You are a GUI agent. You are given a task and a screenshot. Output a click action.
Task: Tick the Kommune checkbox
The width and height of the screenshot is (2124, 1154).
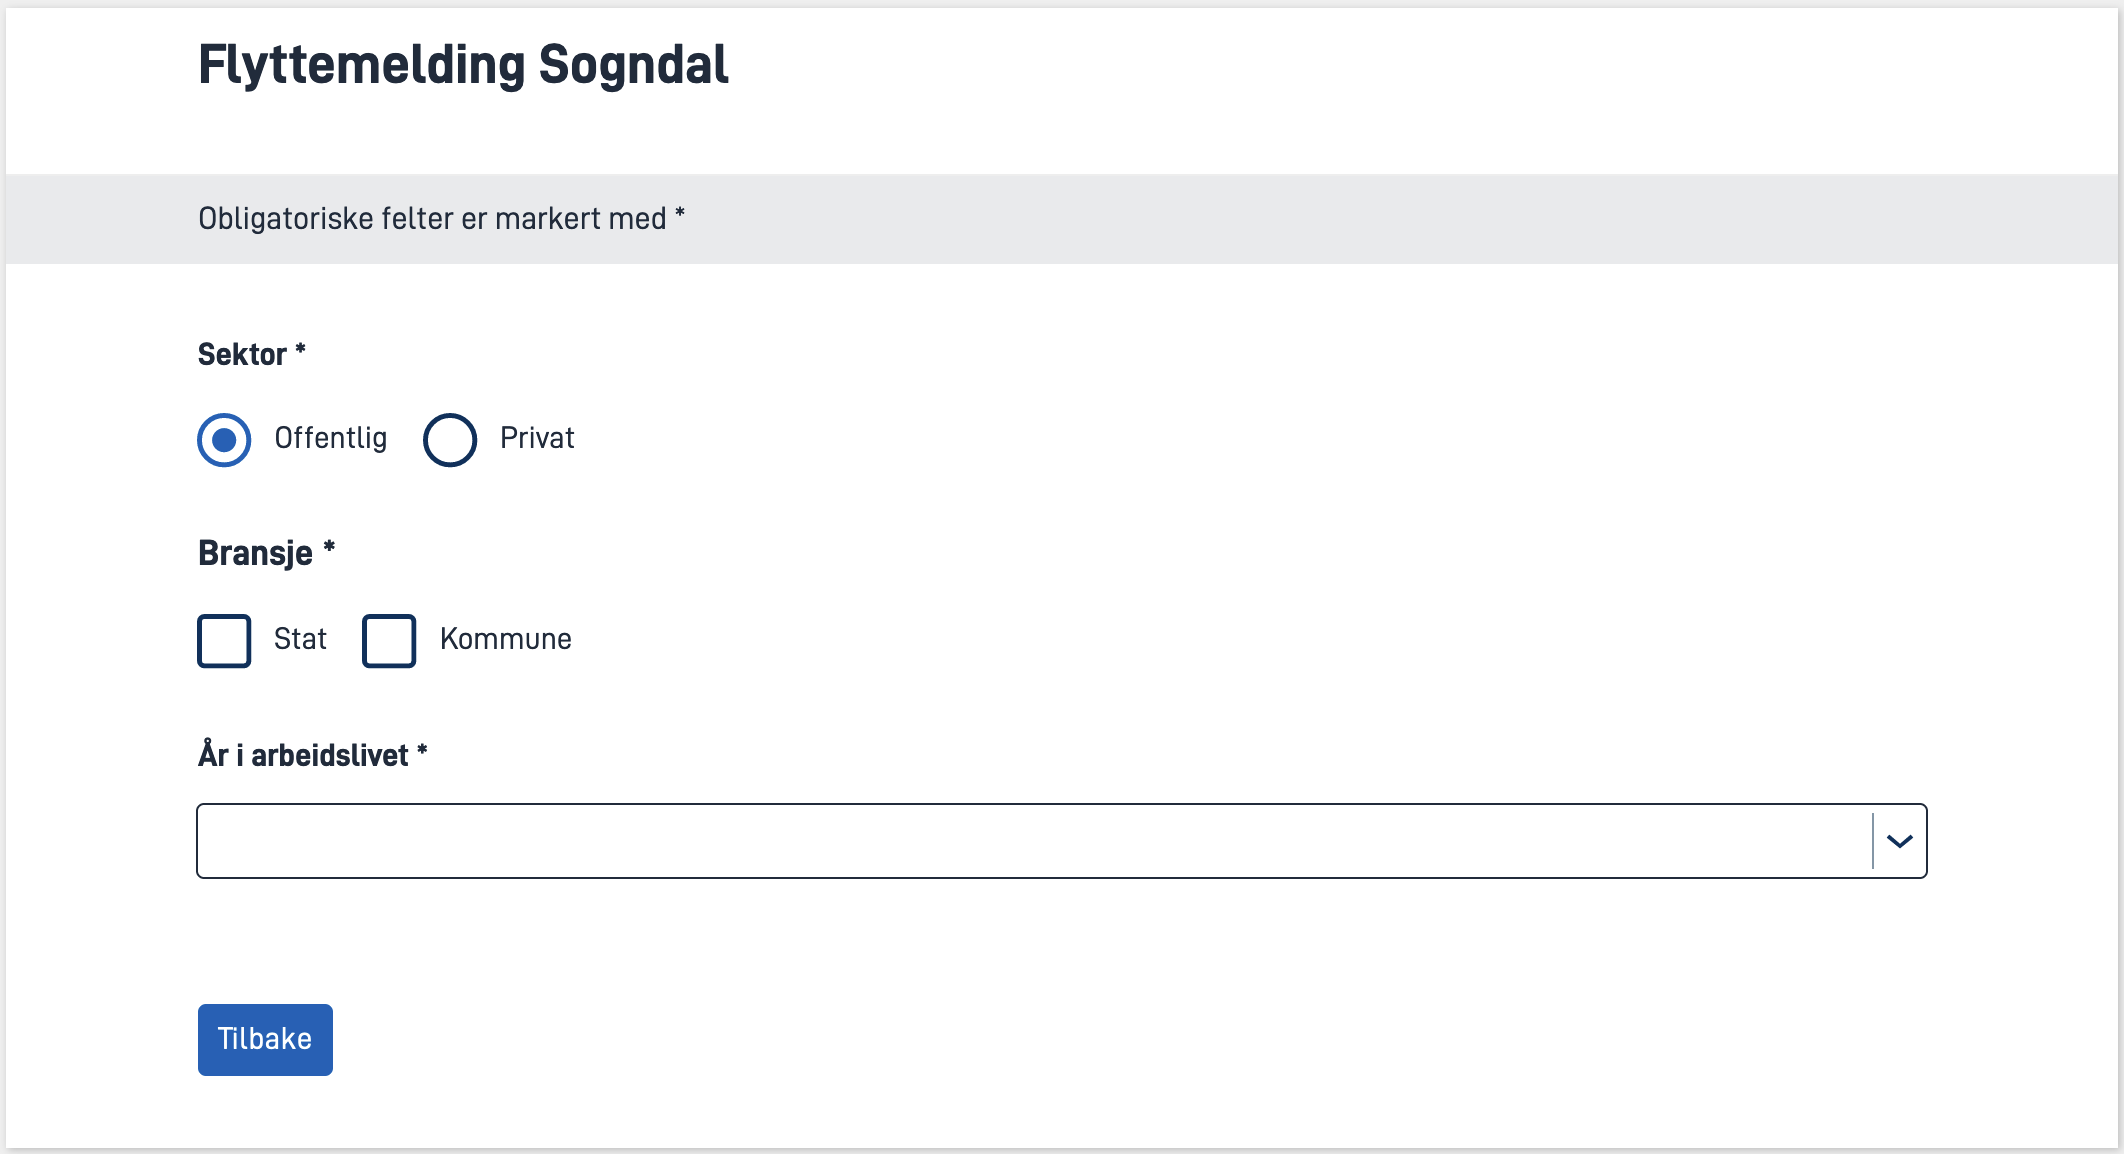389,641
